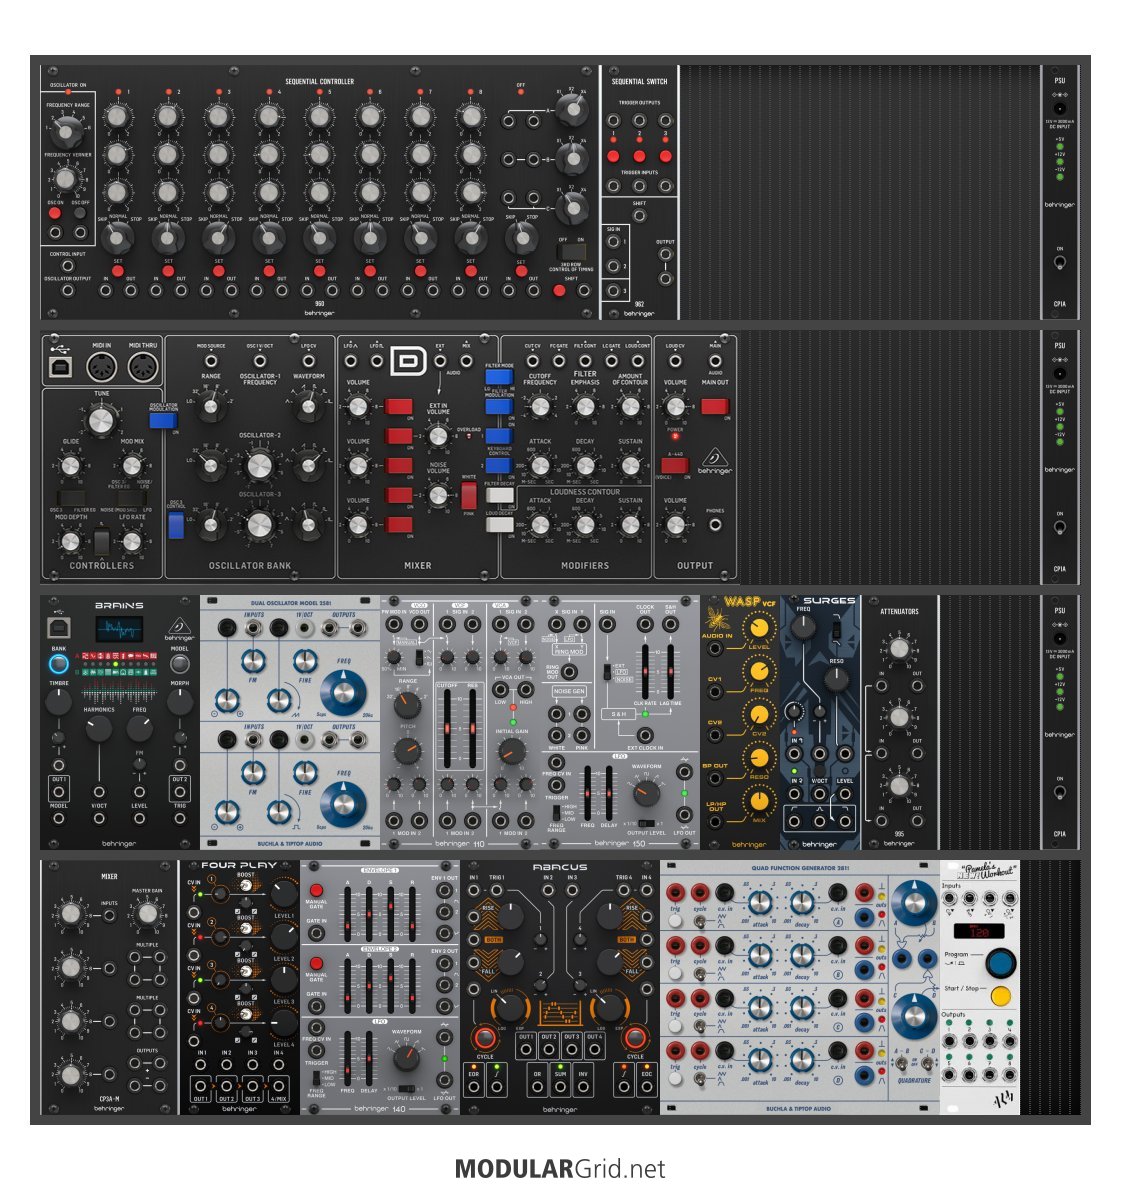The height and width of the screenshot is (1190, 1121).
Task: Click the LFO OUT jack on module 150
Action: pyautogui.click(x=684, y=815)
